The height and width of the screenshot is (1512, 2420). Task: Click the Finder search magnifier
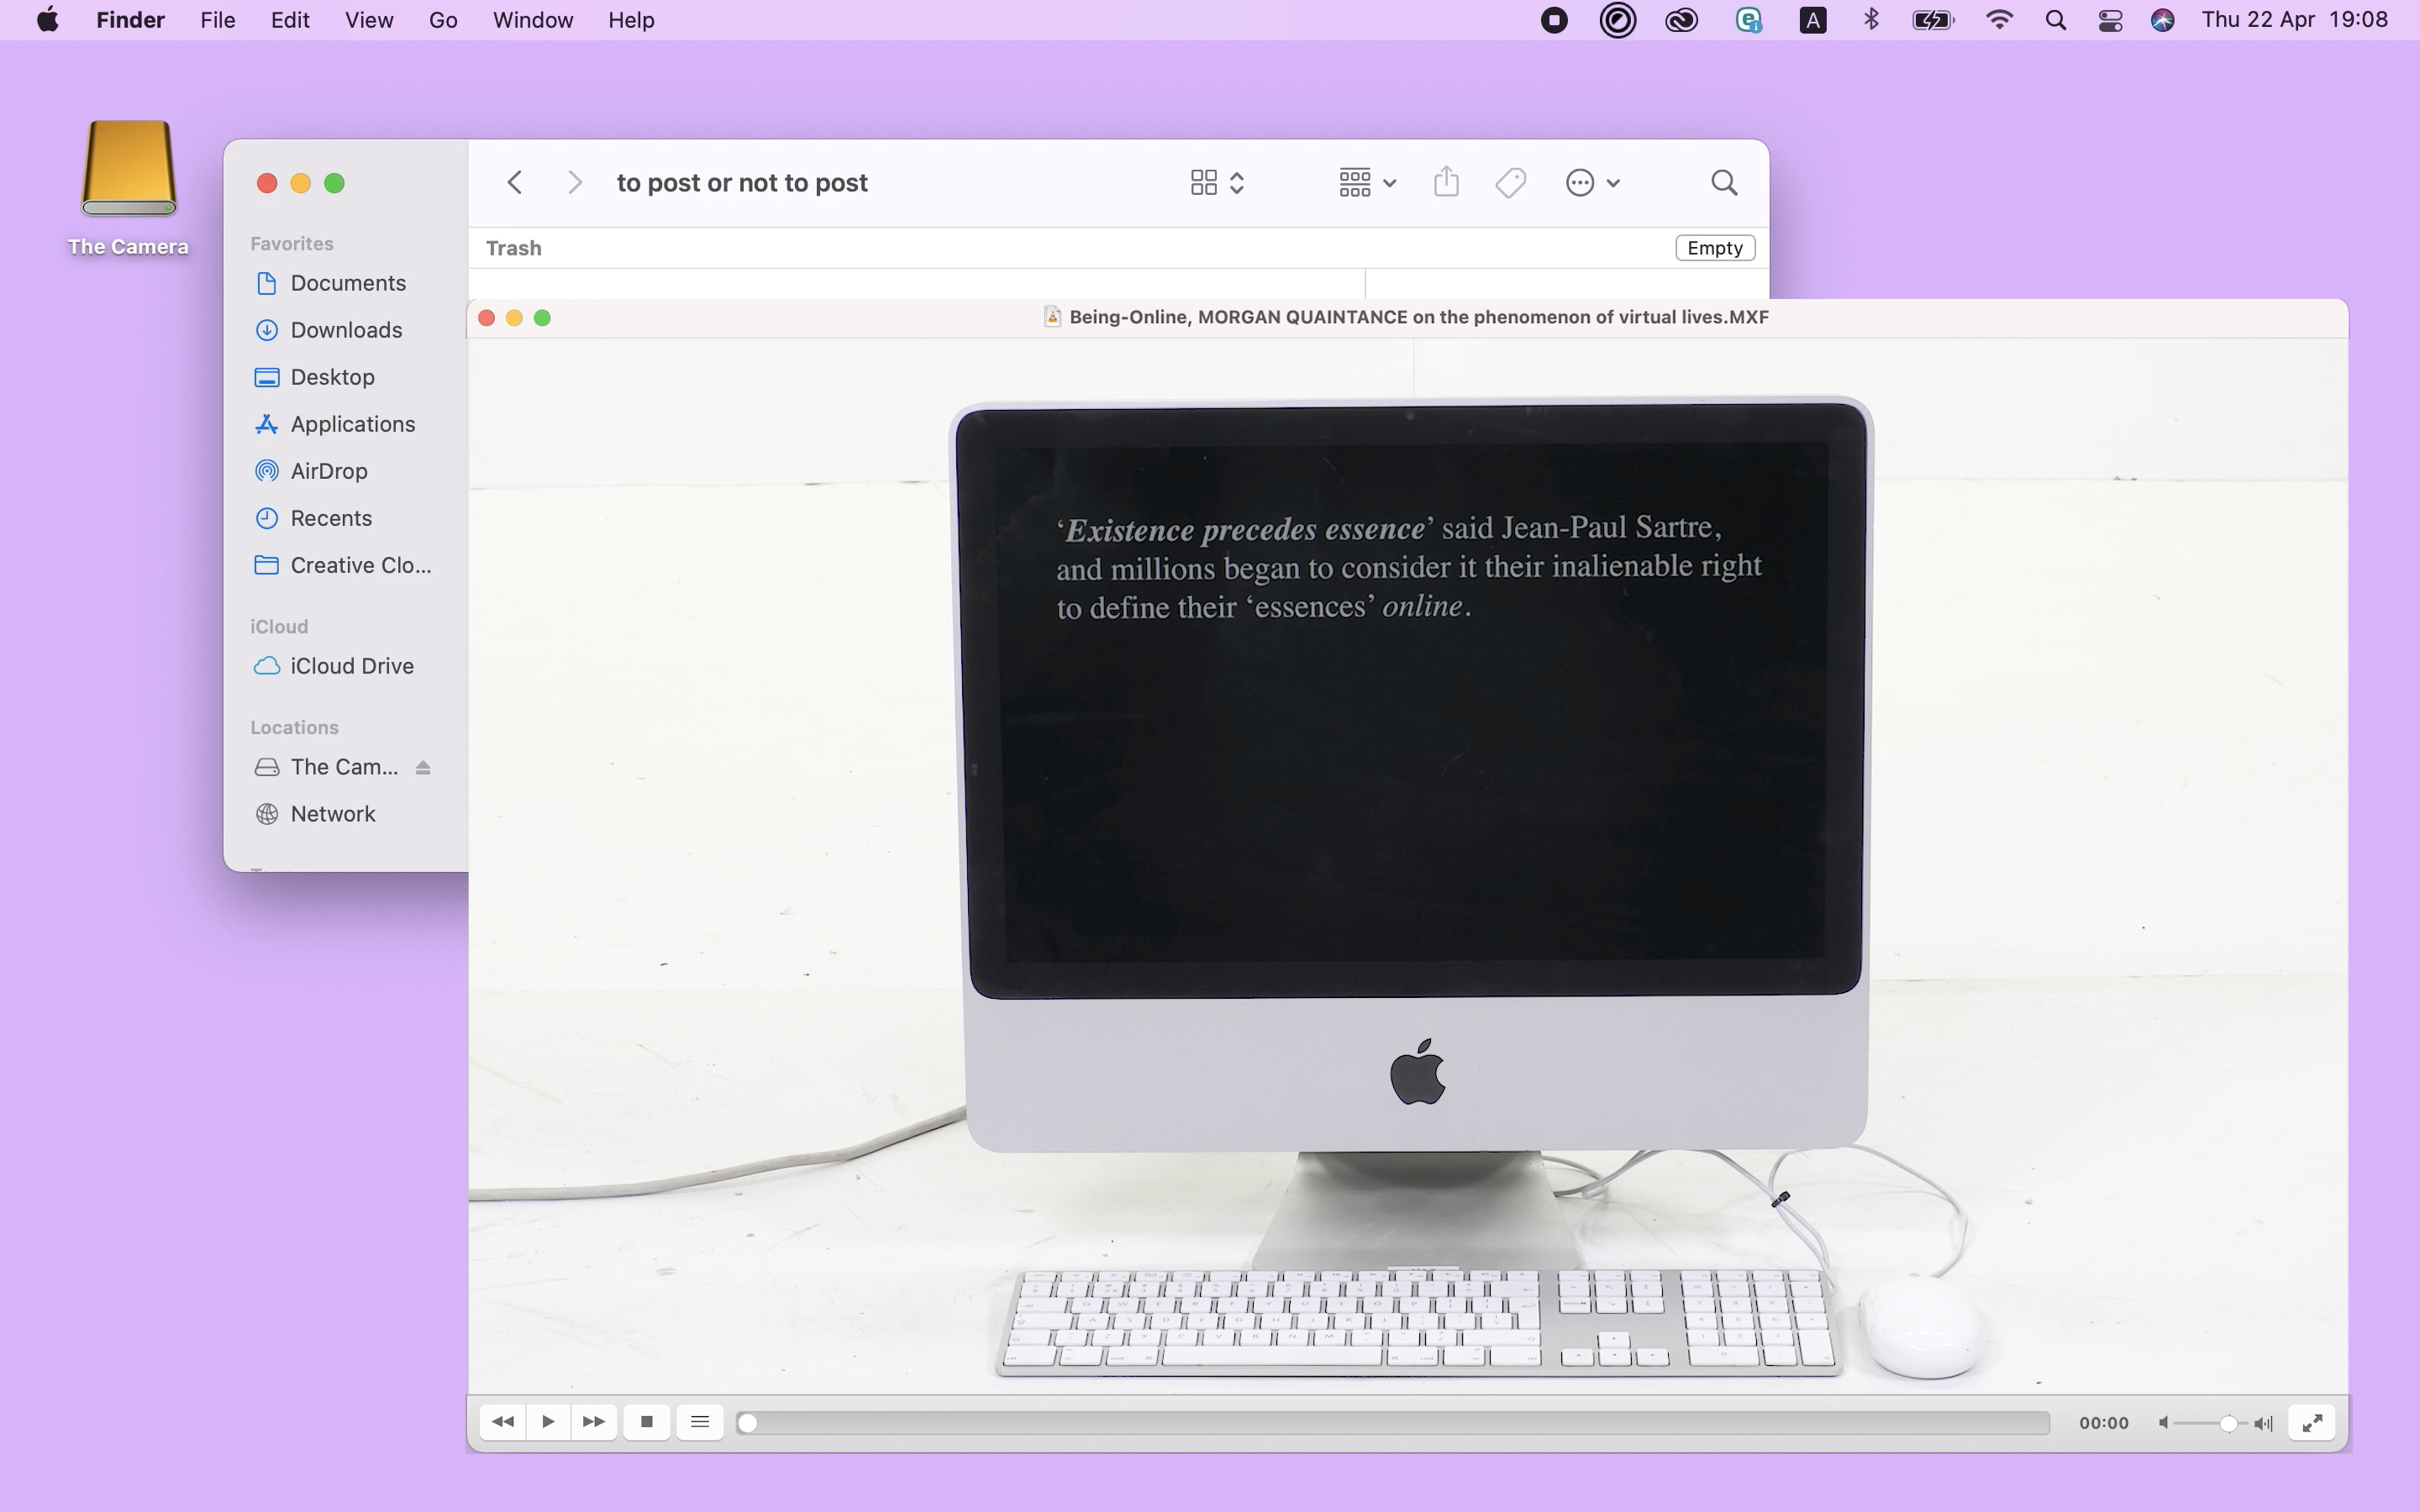pyautogui.click(x=1724, y=183)
